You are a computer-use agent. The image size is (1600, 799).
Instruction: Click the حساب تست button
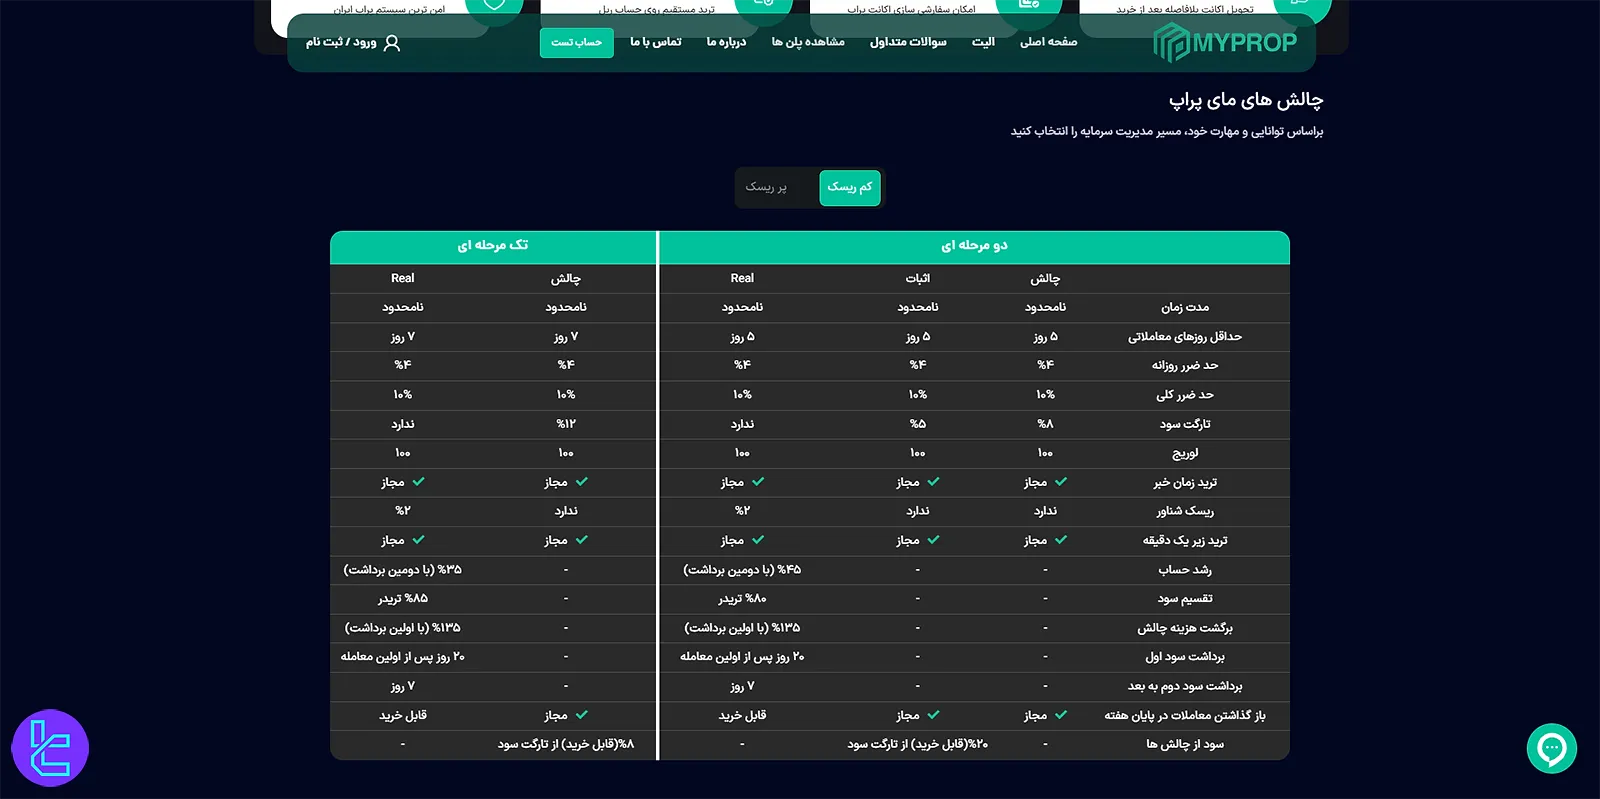(577, 42)
